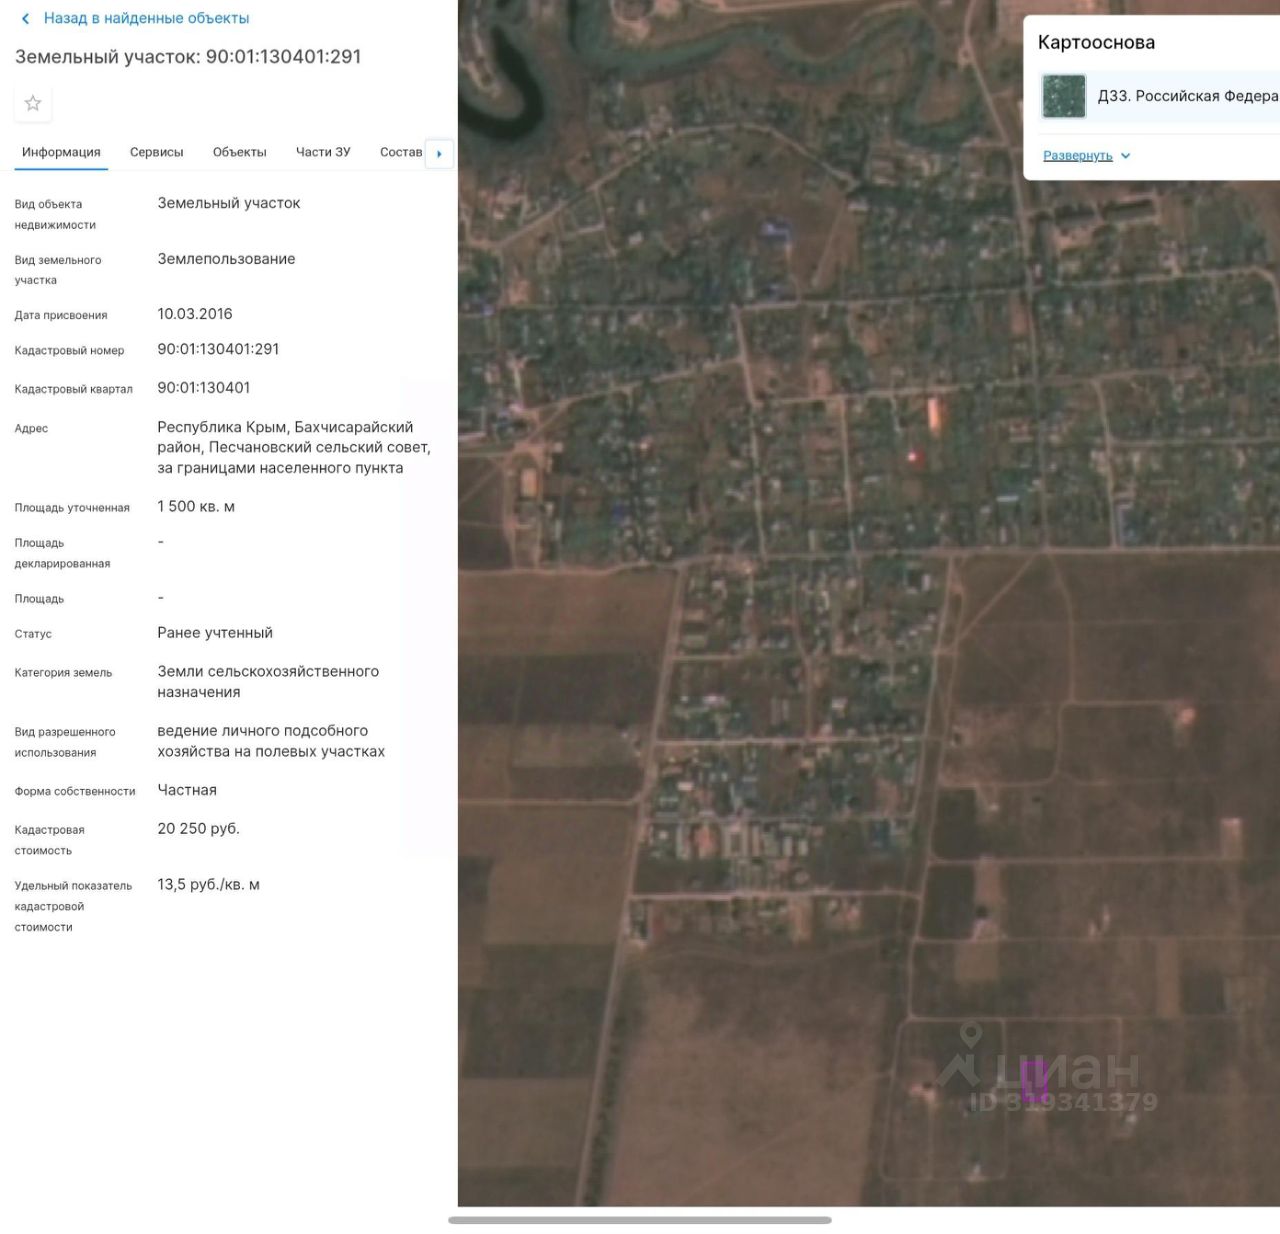Viewport: 1280px width, 1234px height.
Task: Click cadastral quarter value 90:01:130401
Action: coord(204,388)
